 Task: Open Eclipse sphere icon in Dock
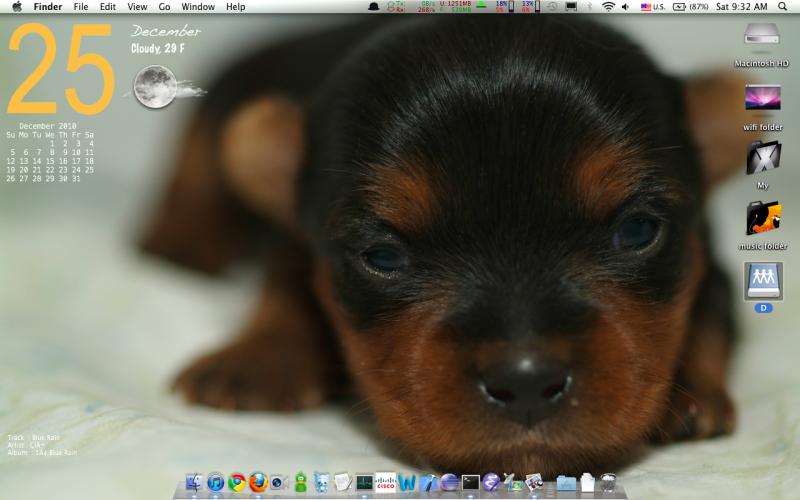(449, 482)
